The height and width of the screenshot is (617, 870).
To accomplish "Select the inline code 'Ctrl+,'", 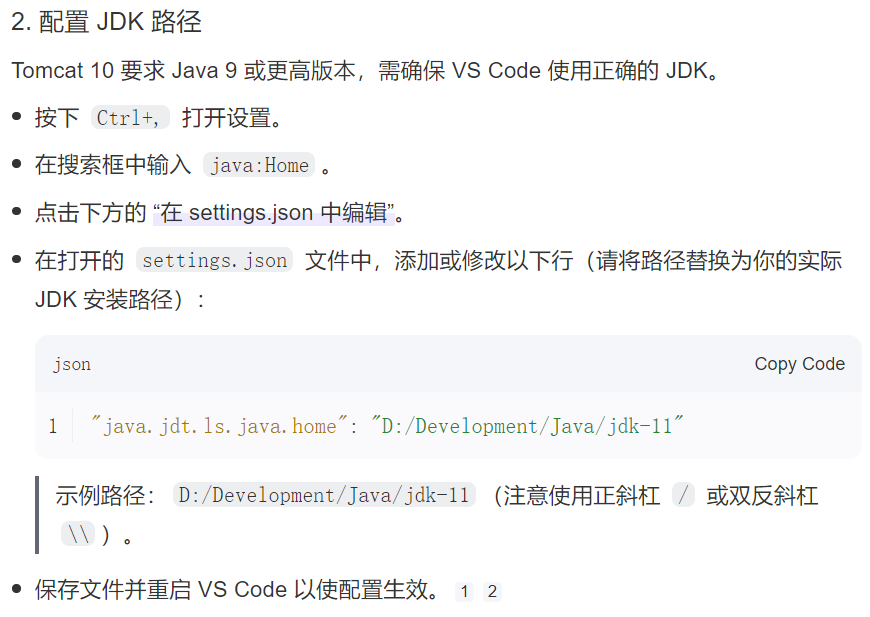I will point(129,118).
